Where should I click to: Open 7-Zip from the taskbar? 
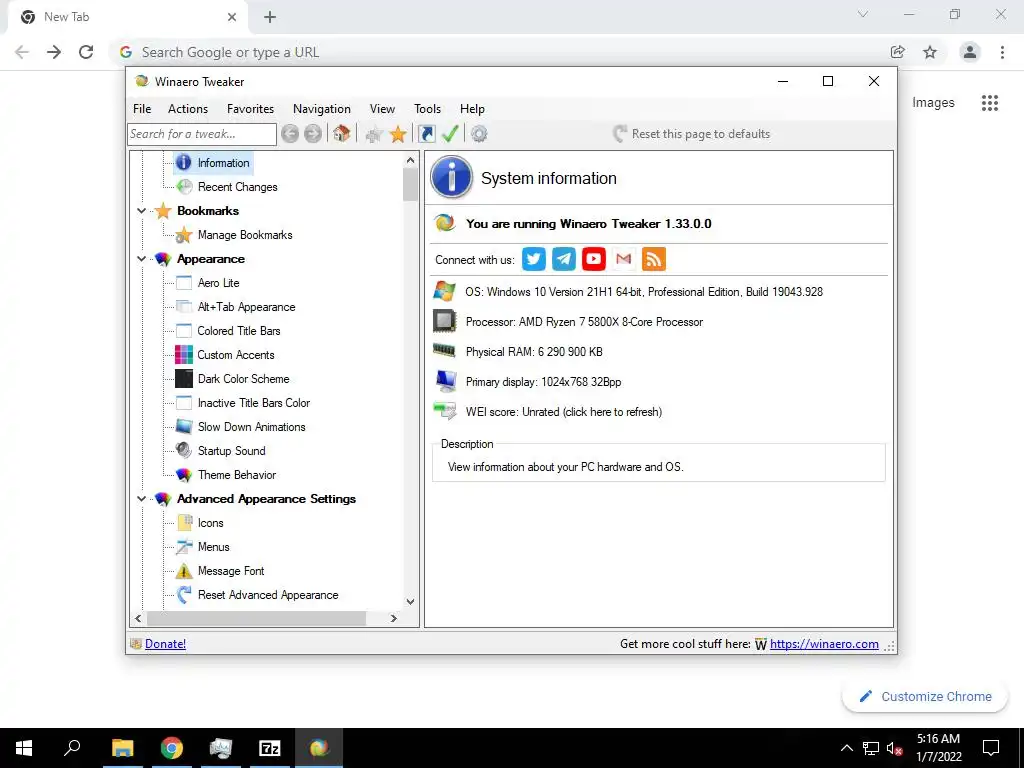pos(270,748)
